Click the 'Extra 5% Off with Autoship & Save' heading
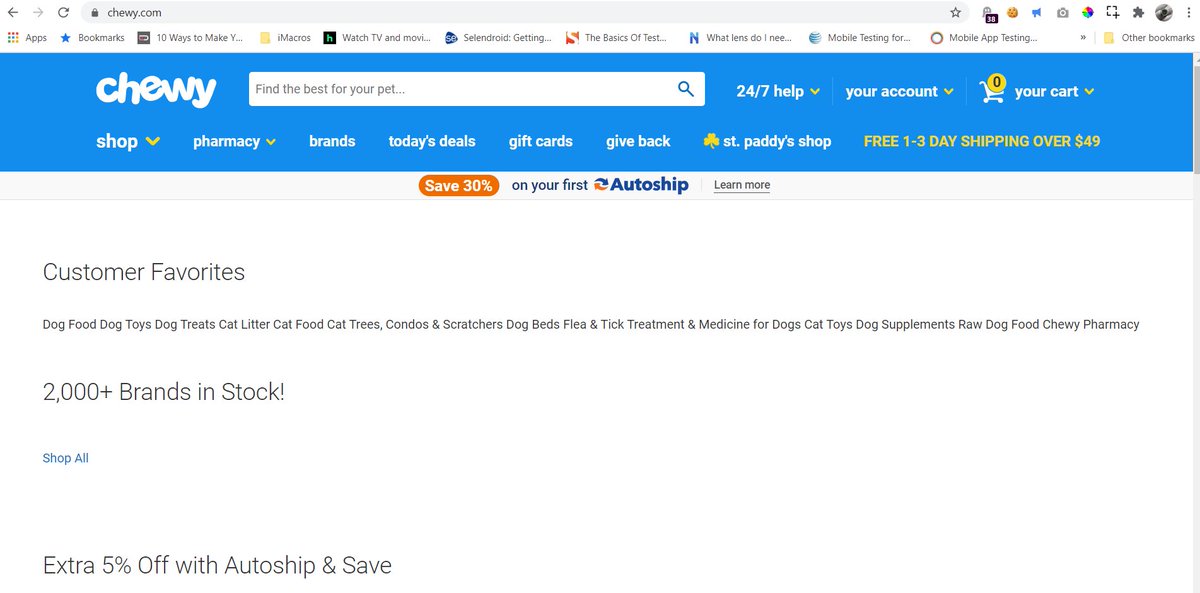Viewport: 1200px width, 593px height. tap(217, 565)
